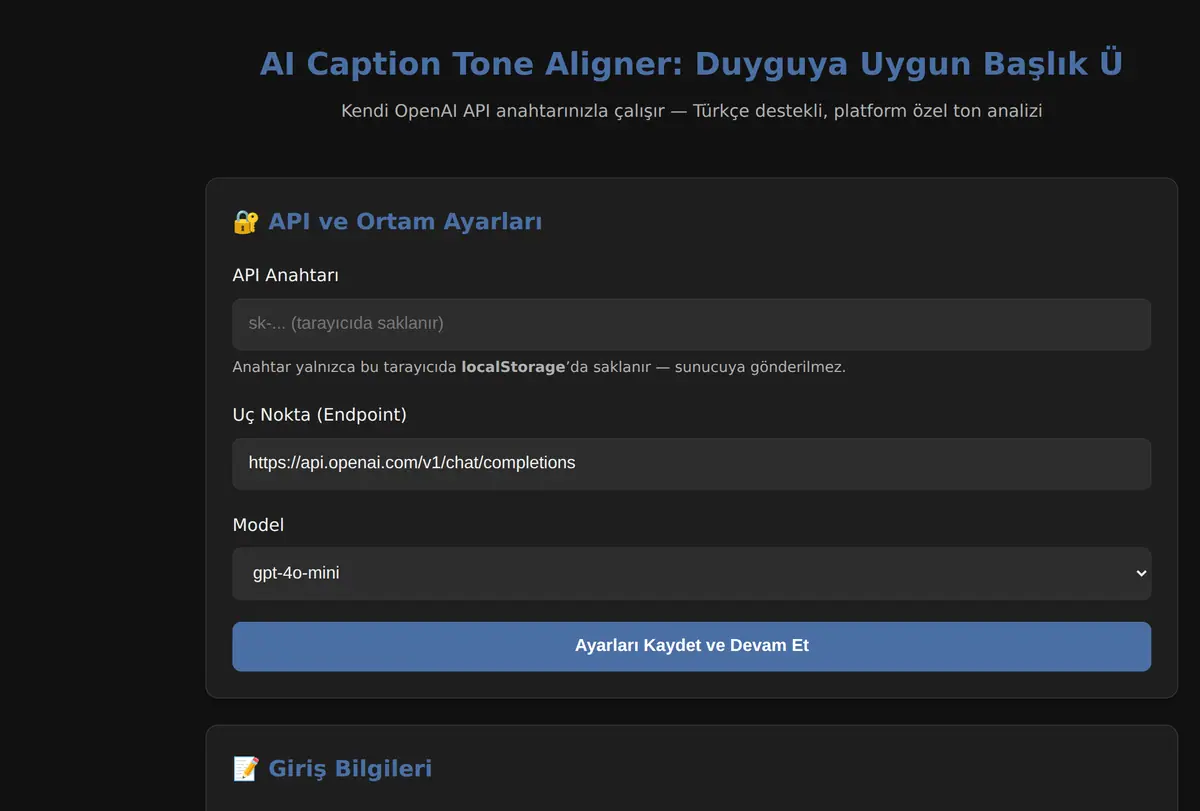Click the page title AI Caption Tone Aligner

click(x=691, y=64)
